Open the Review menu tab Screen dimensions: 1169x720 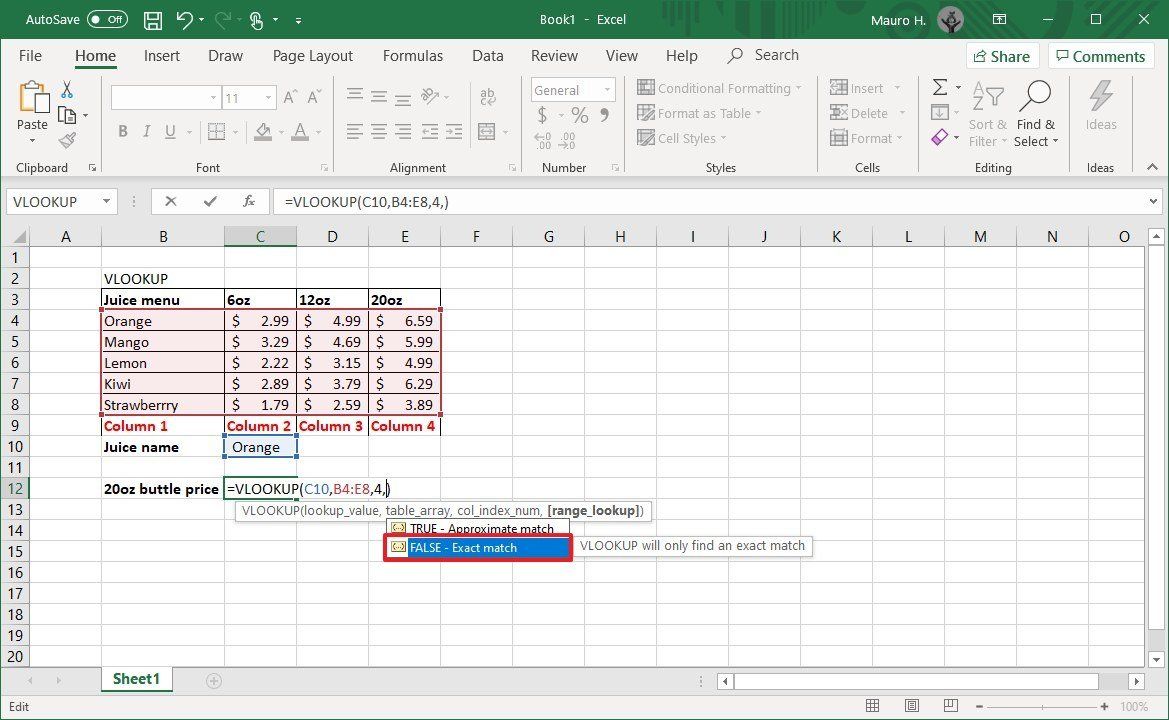[554, 55]
